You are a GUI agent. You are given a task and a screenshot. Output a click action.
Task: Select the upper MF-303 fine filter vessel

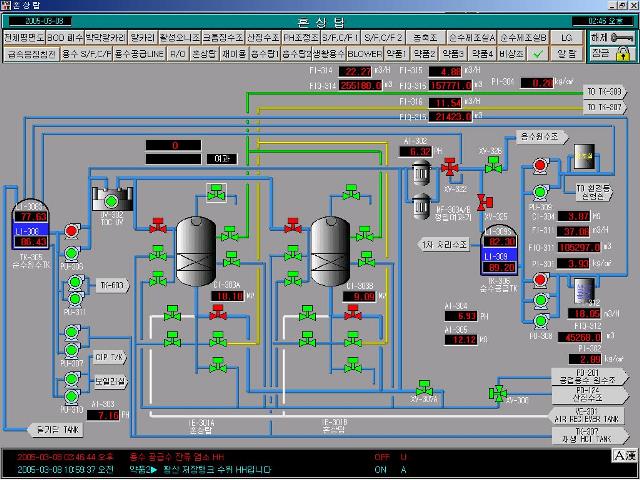click(421, 173)
